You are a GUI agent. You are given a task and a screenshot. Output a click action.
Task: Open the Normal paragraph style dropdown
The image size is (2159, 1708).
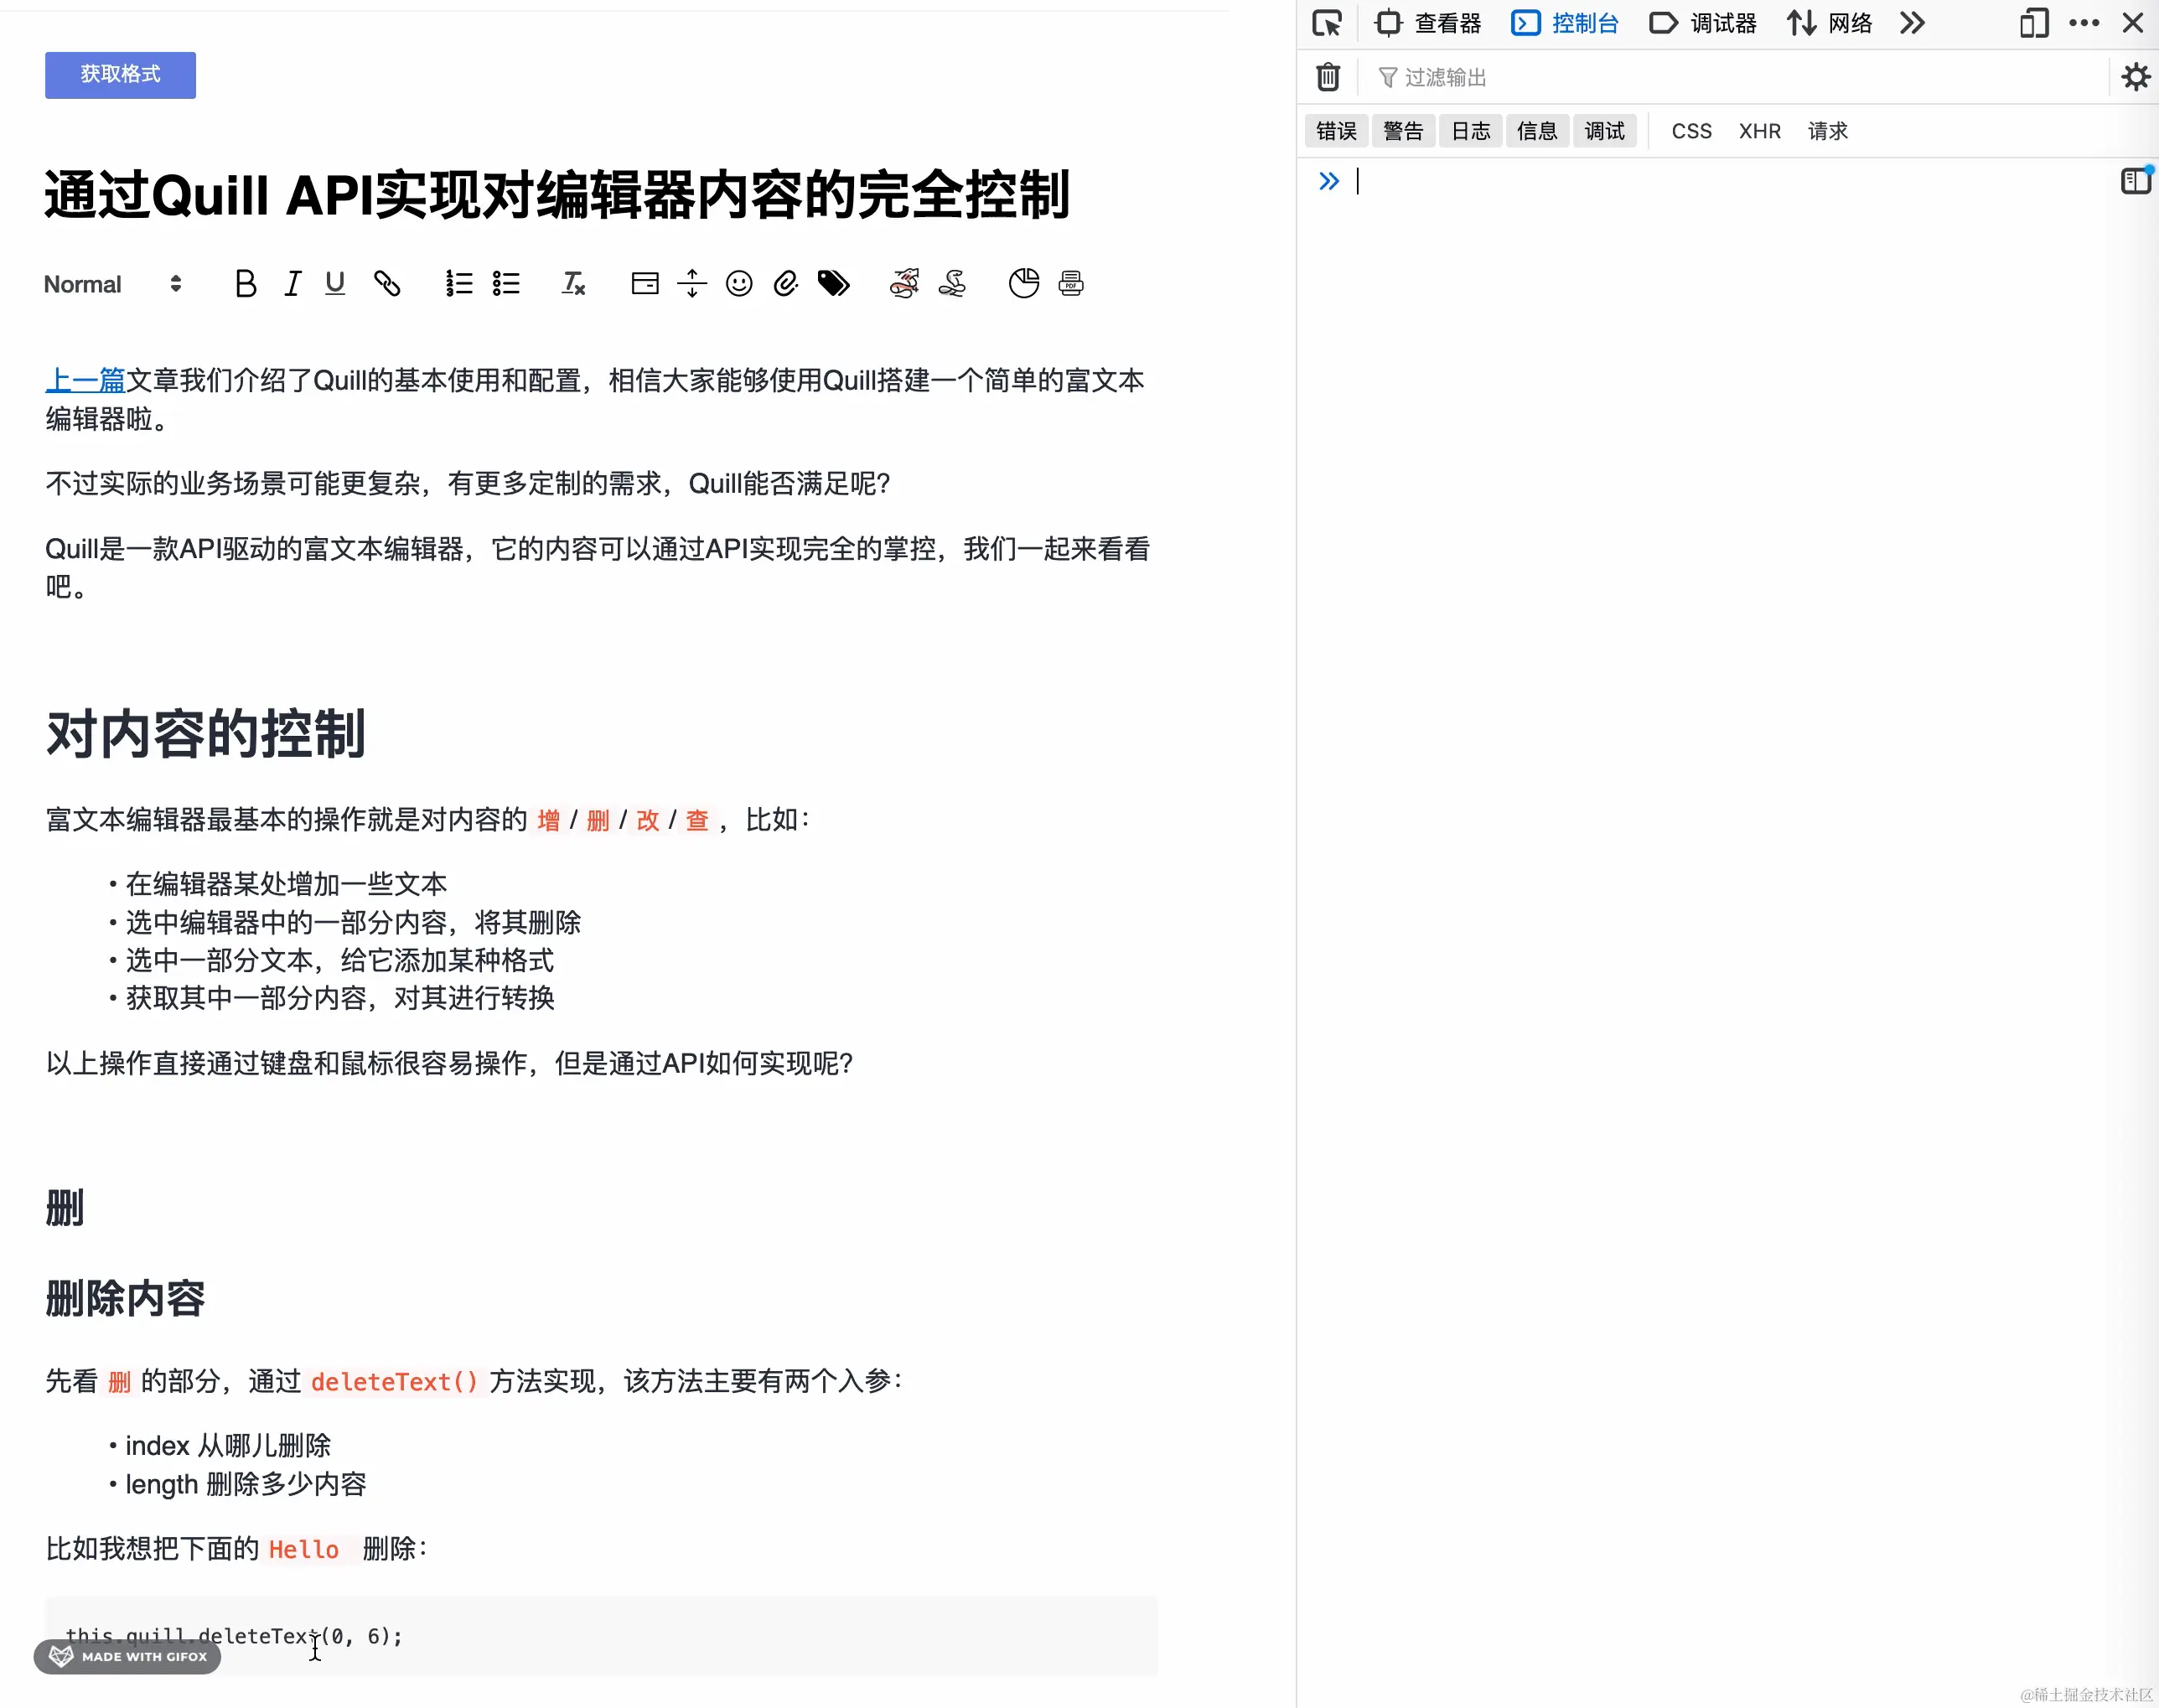pos(113,284)
